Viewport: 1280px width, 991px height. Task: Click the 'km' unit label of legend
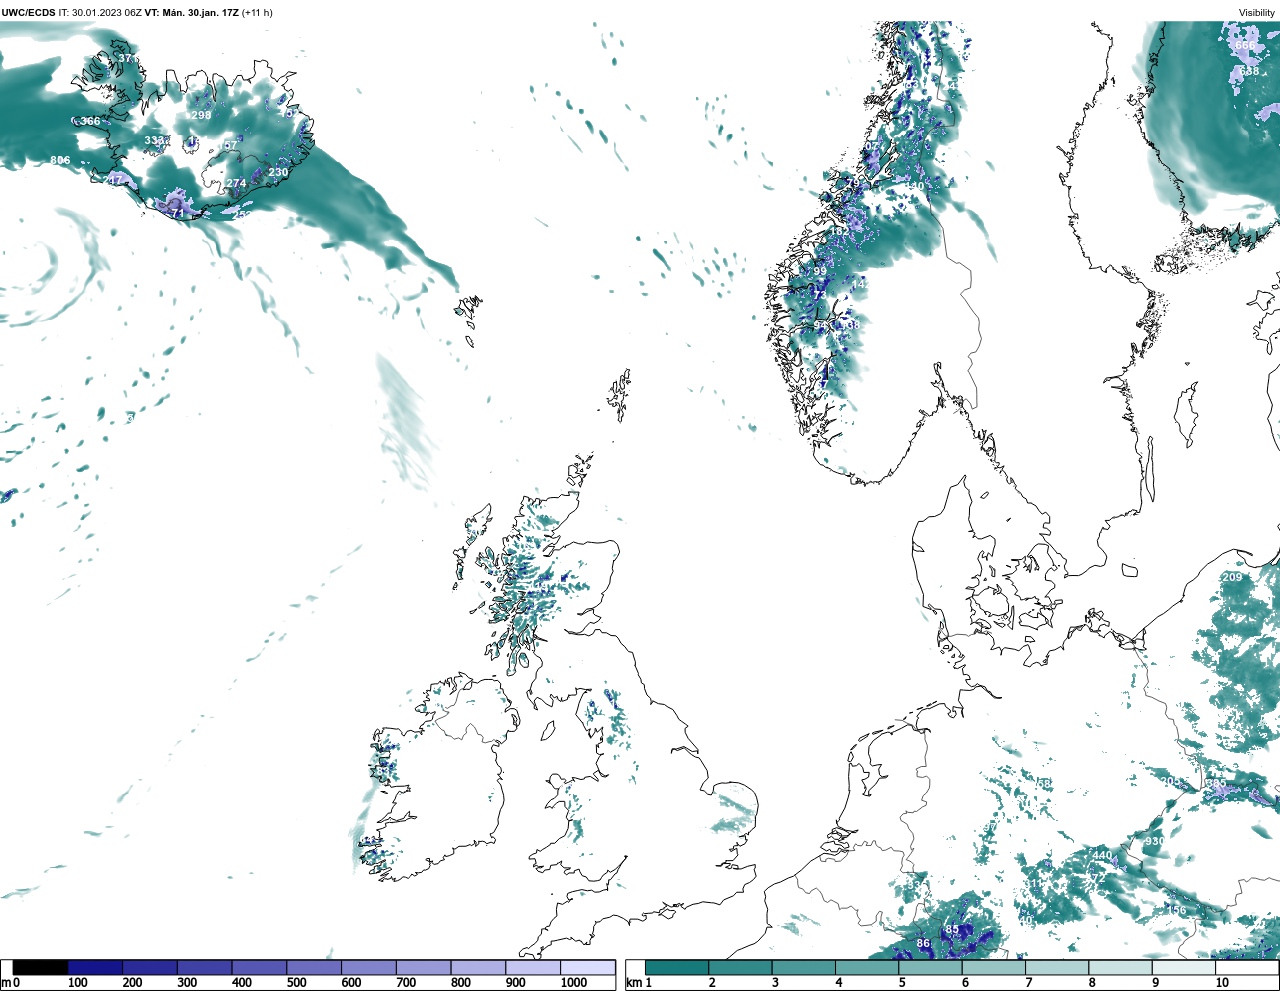(633, 984)
